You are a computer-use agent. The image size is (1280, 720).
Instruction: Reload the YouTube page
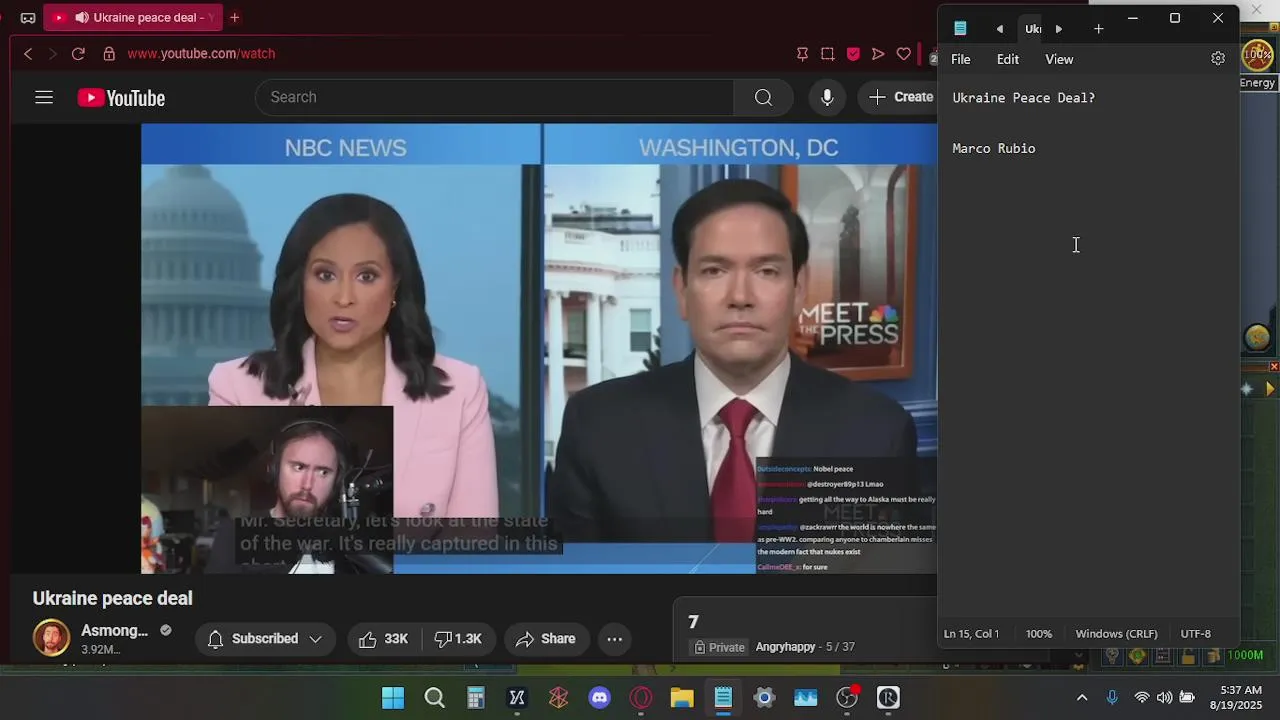point(78,53)
